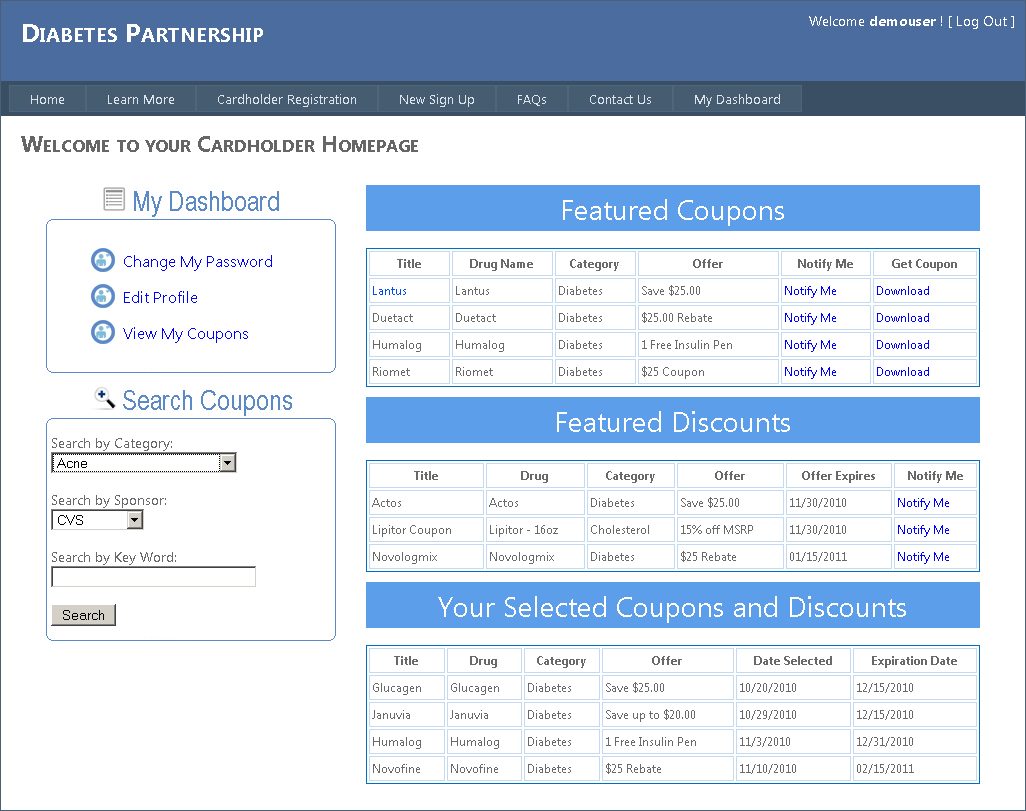The height and width of the screenshot is (811, 1026).
Task: Click the Get Coupon column header
Action: 924,264
